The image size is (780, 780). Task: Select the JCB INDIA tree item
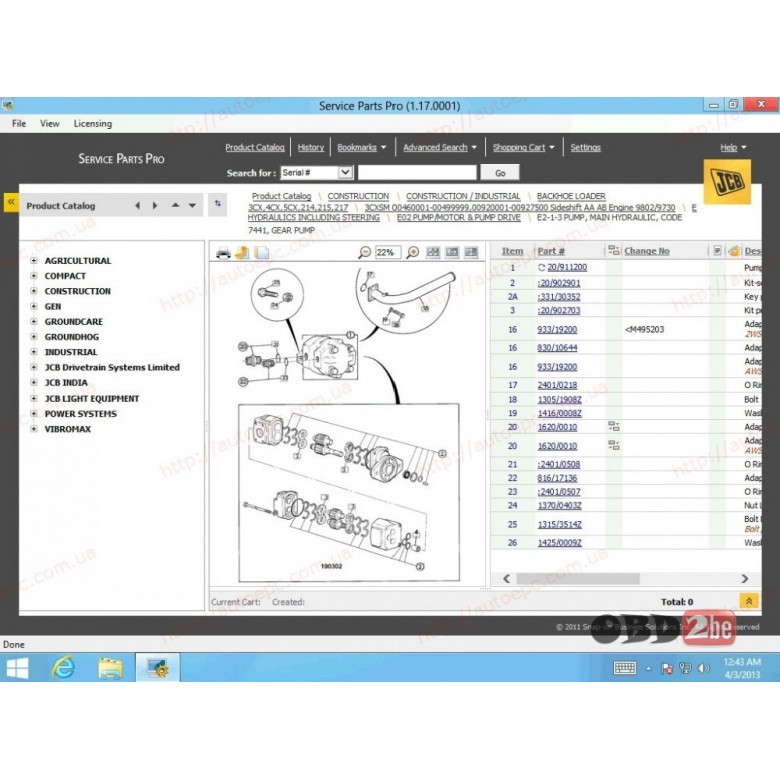tap(66, 383)
